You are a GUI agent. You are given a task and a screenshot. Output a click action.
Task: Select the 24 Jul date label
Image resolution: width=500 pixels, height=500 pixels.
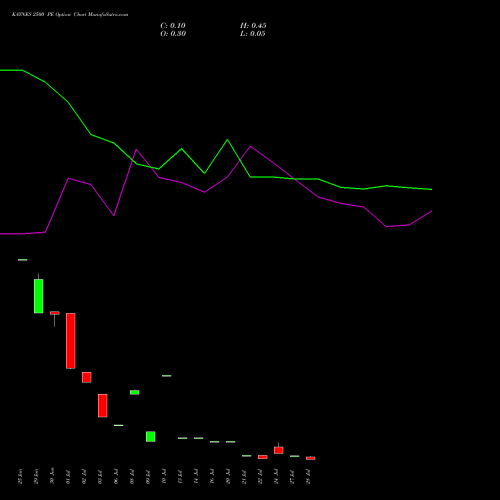276,476
